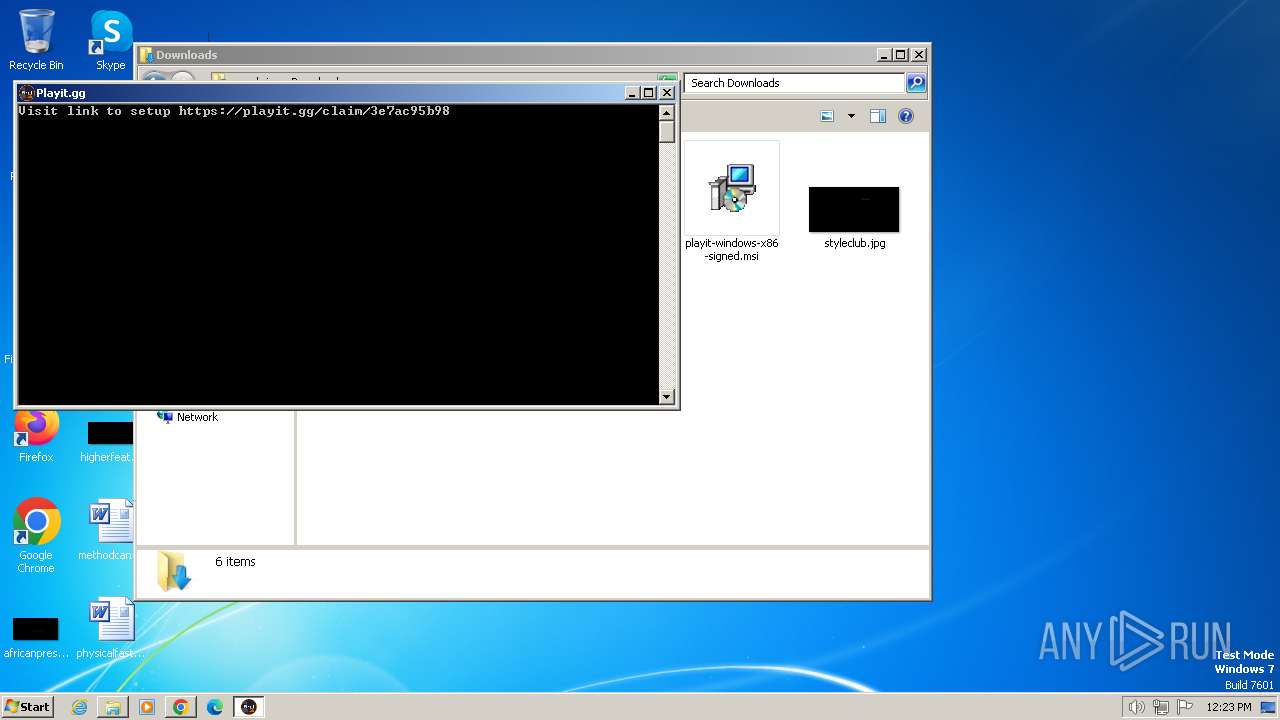
Task: Launch Skype from the desktop
Action: pyautogui.click(x=110, y=40)
